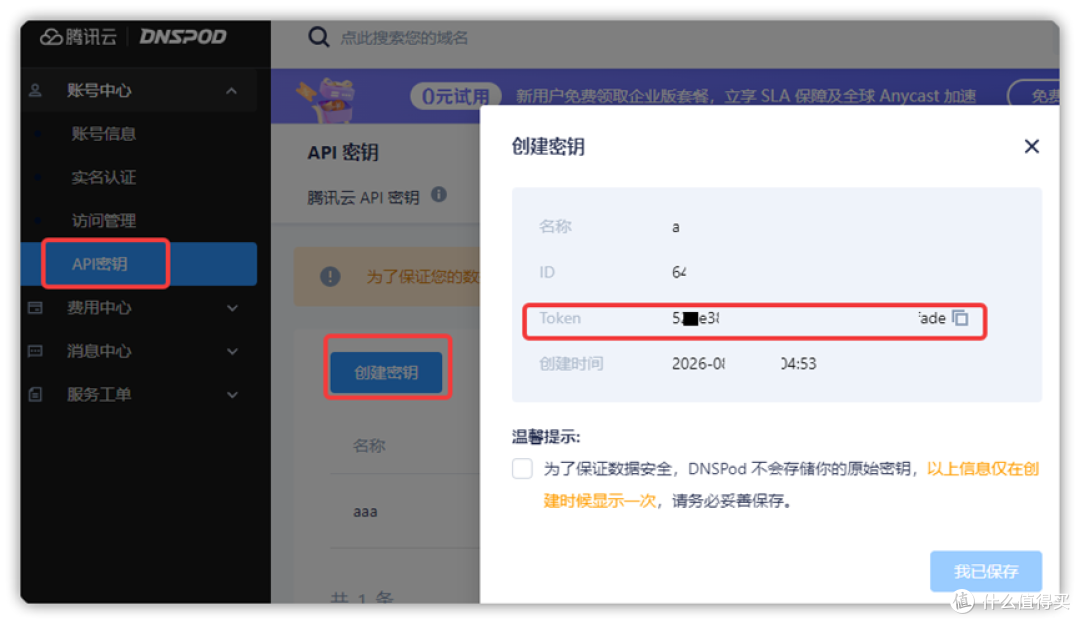This screenshot has height=624, width=1080.
Task: Open the 费用中心 menu label
Action: pos(99,308)
